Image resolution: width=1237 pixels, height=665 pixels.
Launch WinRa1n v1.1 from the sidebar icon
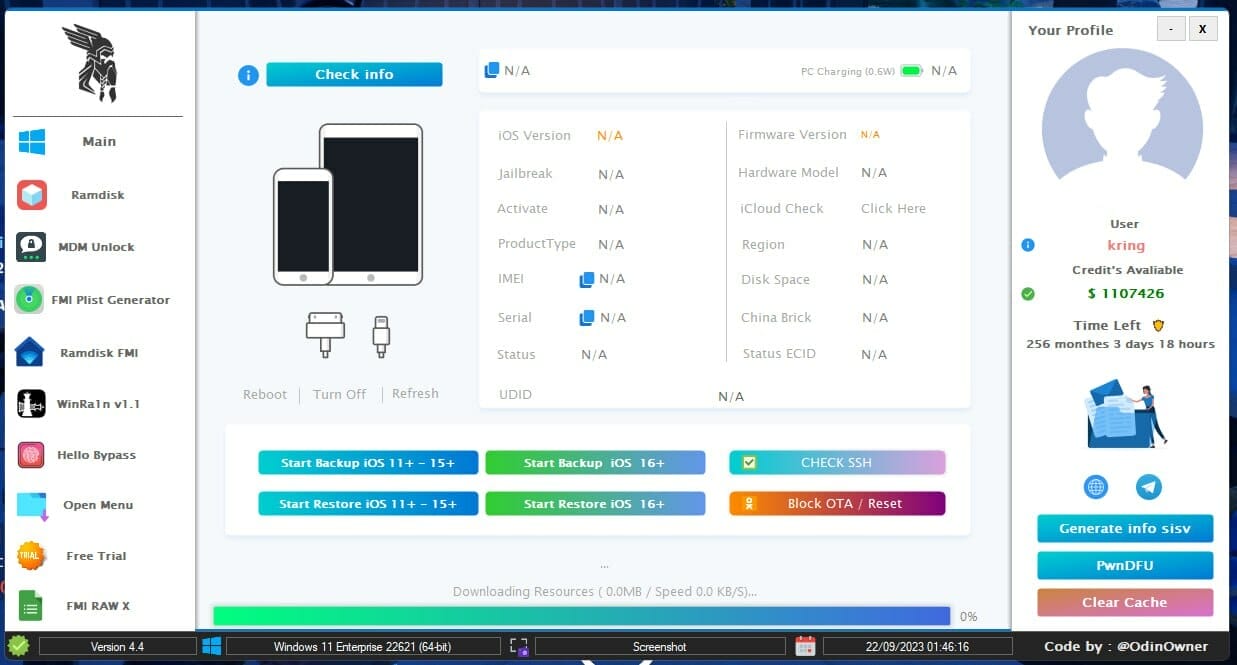[31, 403]
